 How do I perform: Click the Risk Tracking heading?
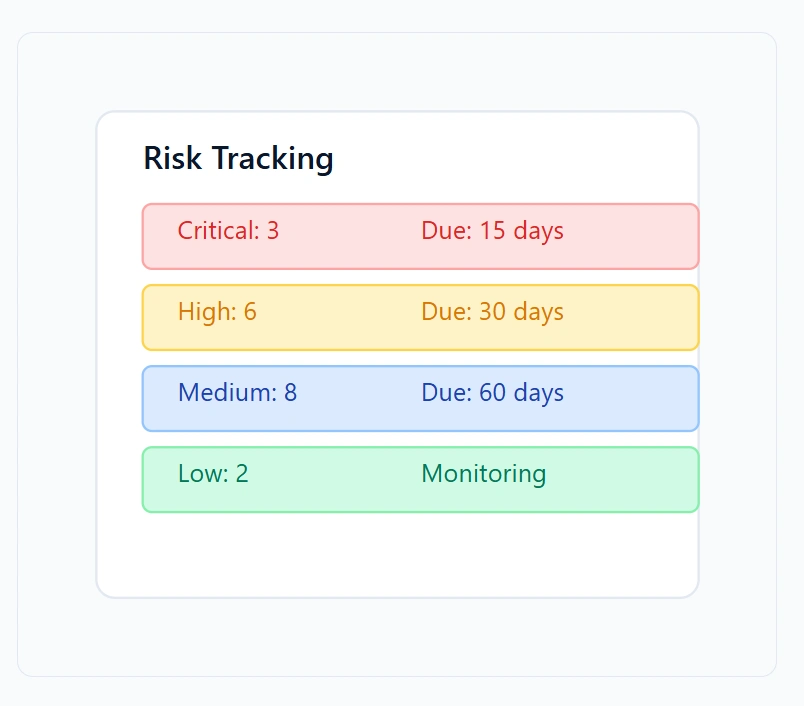click(238, 159)
